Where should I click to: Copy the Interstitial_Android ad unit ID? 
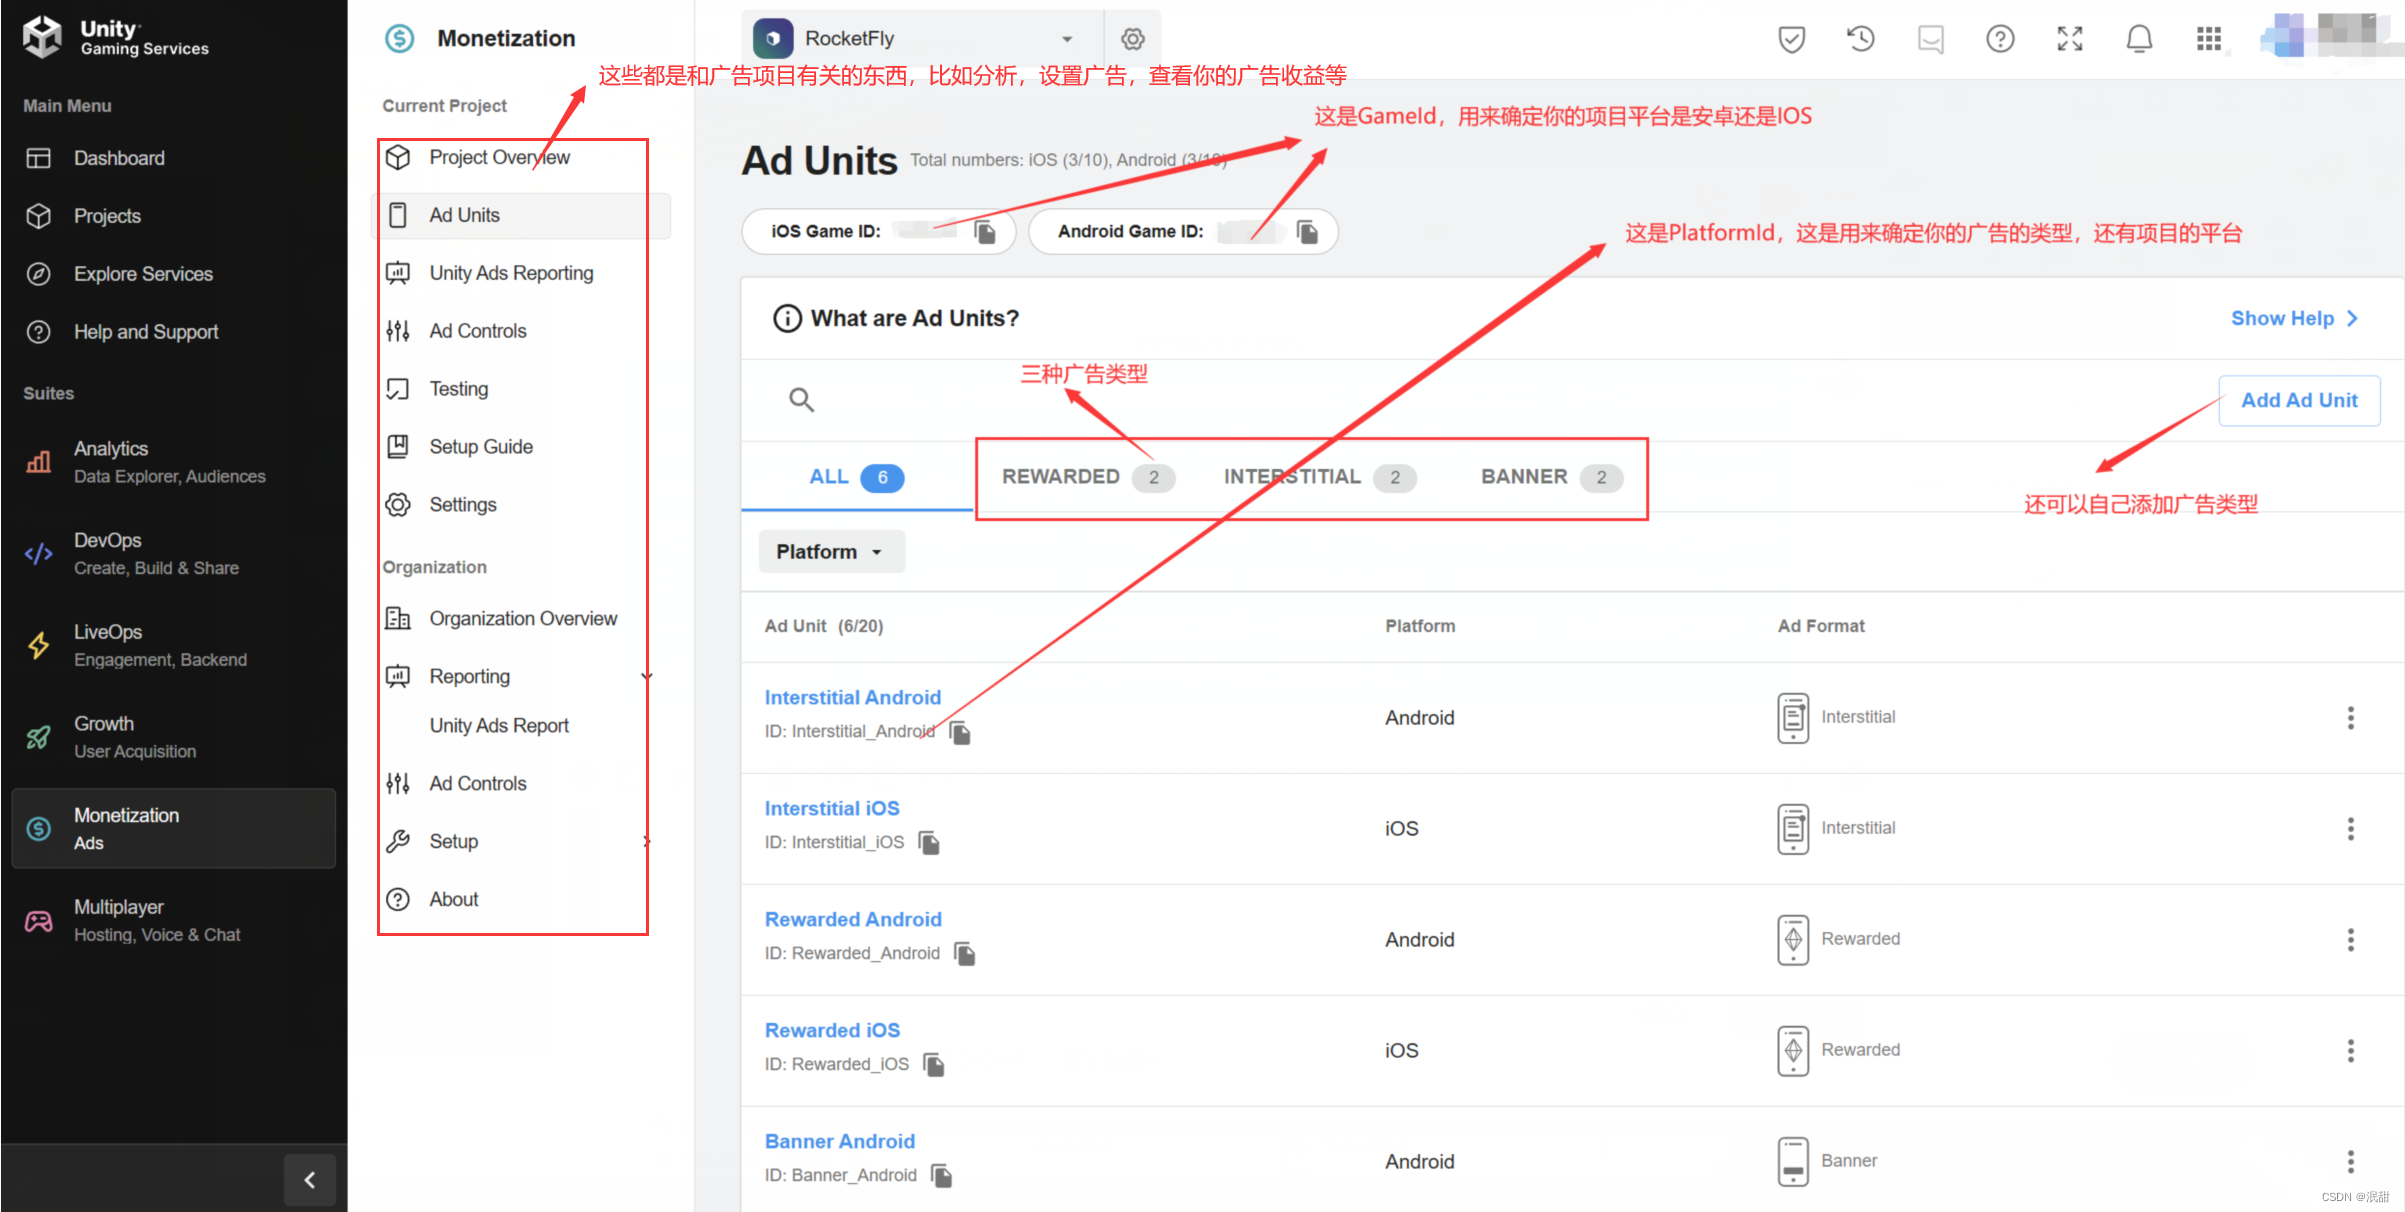(x=959, y=732)
